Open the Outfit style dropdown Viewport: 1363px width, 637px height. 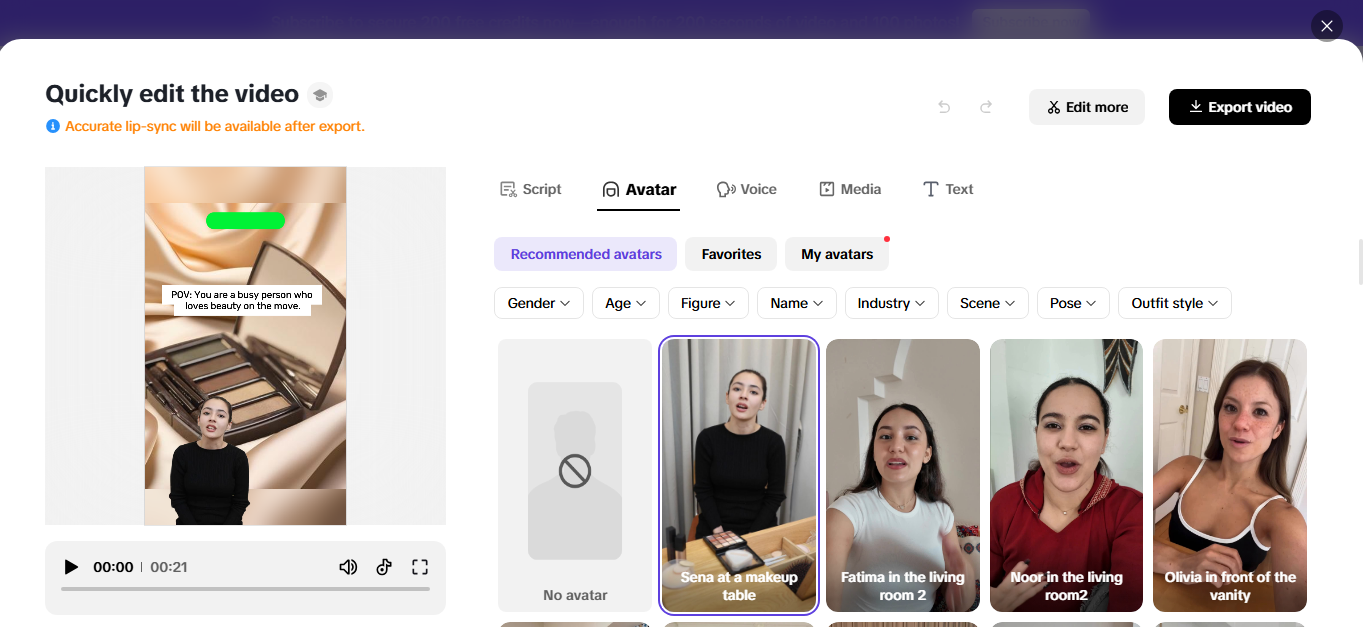pos(1174,302)
